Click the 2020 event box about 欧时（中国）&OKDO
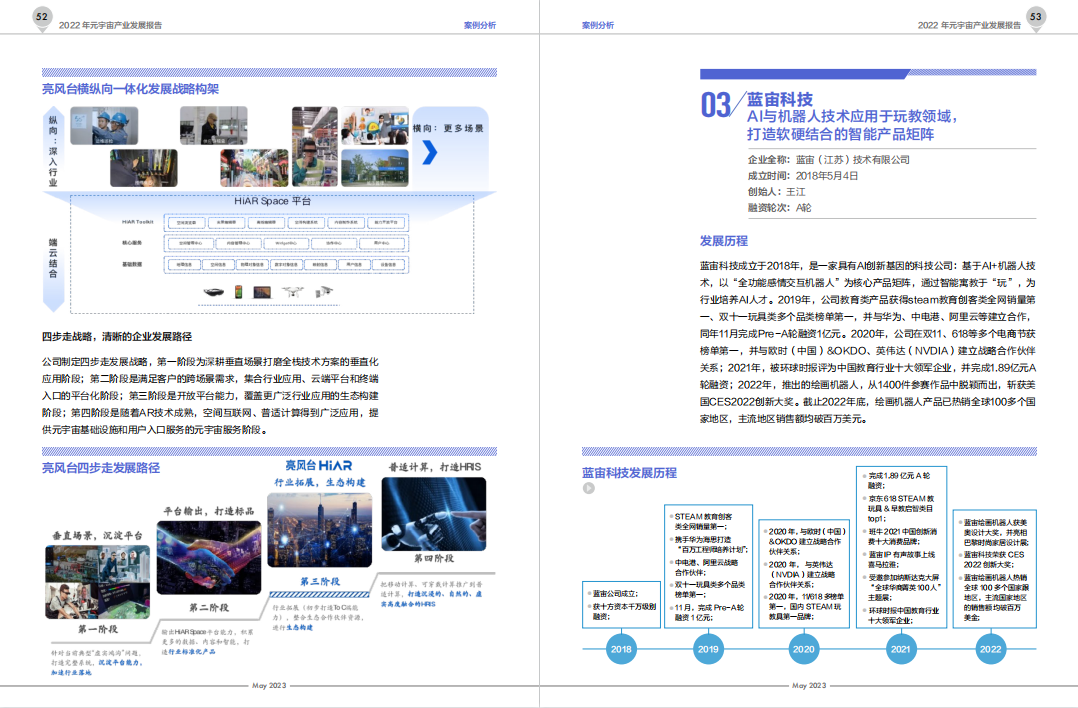 pyautogui.click(x=804, y=574)
